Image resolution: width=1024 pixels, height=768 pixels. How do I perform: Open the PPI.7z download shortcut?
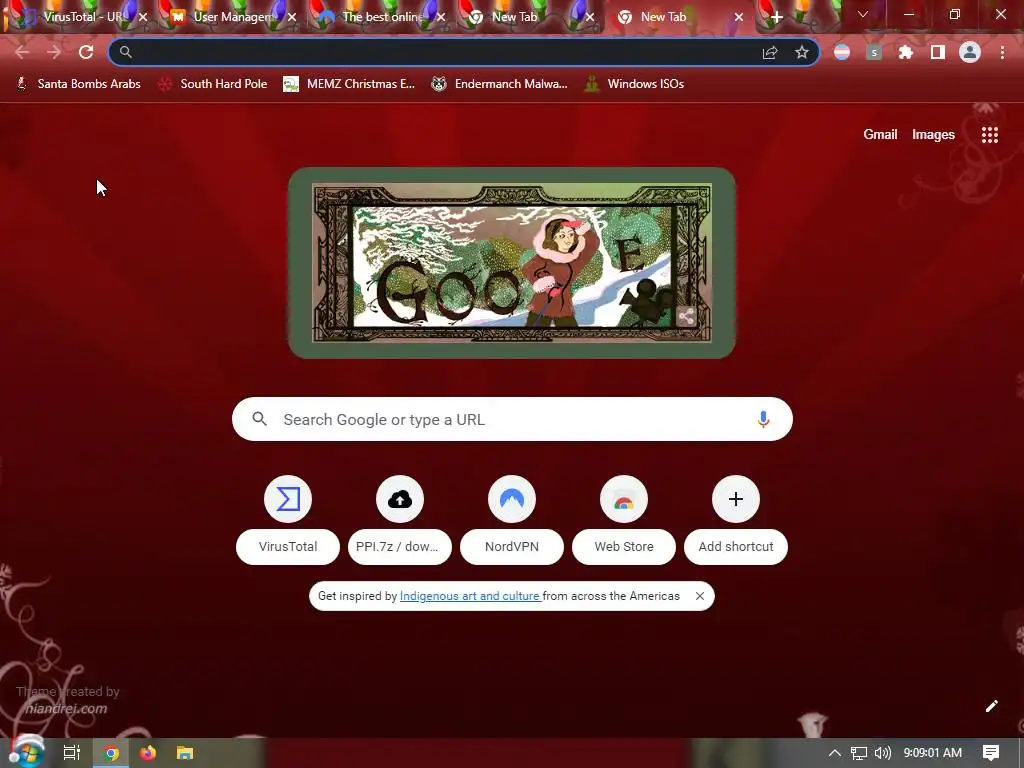coord(400,519)
